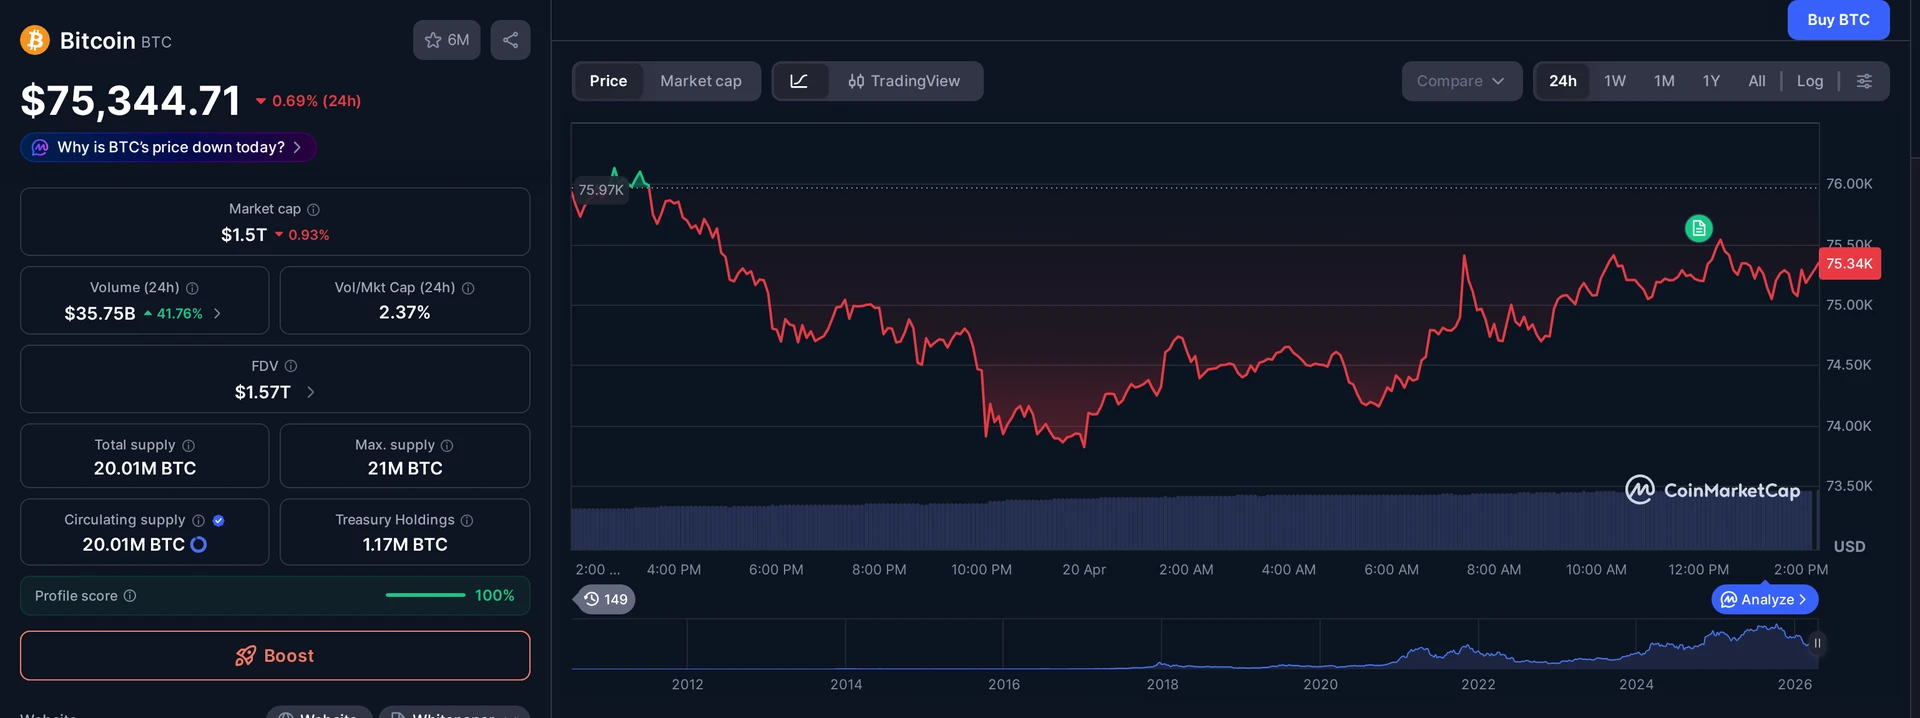Click the 1.17M BTC treasury holdings value
This screenshot has height=718, width=1920.
coord(405,544)
